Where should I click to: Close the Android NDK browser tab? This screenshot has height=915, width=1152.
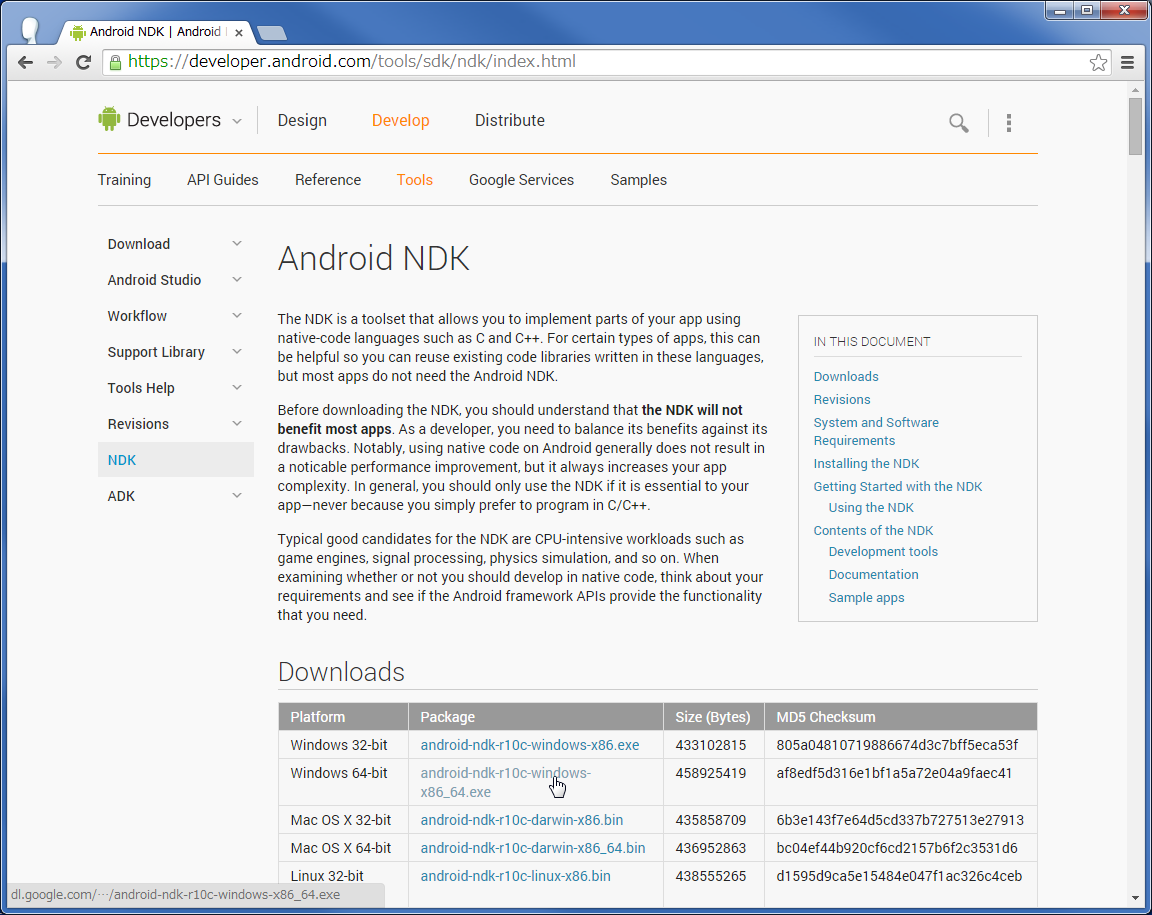click(239, 32)
